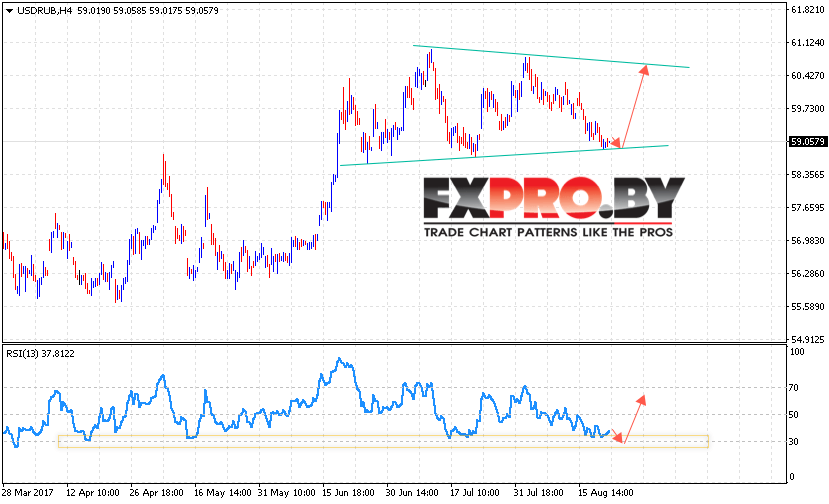Click the 16 May 14:00 time label

tap(223, 493)
